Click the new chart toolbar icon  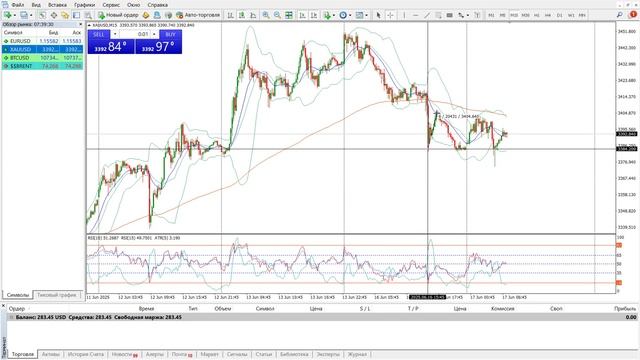click(x=7, y=15)
